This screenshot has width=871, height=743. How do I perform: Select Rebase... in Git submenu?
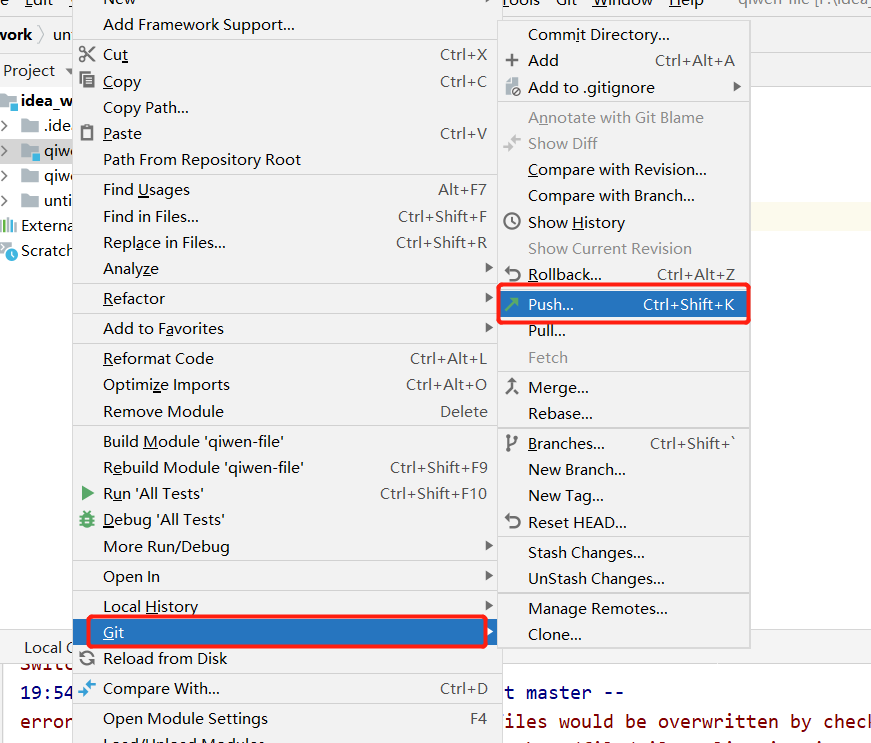coord(624,414)
